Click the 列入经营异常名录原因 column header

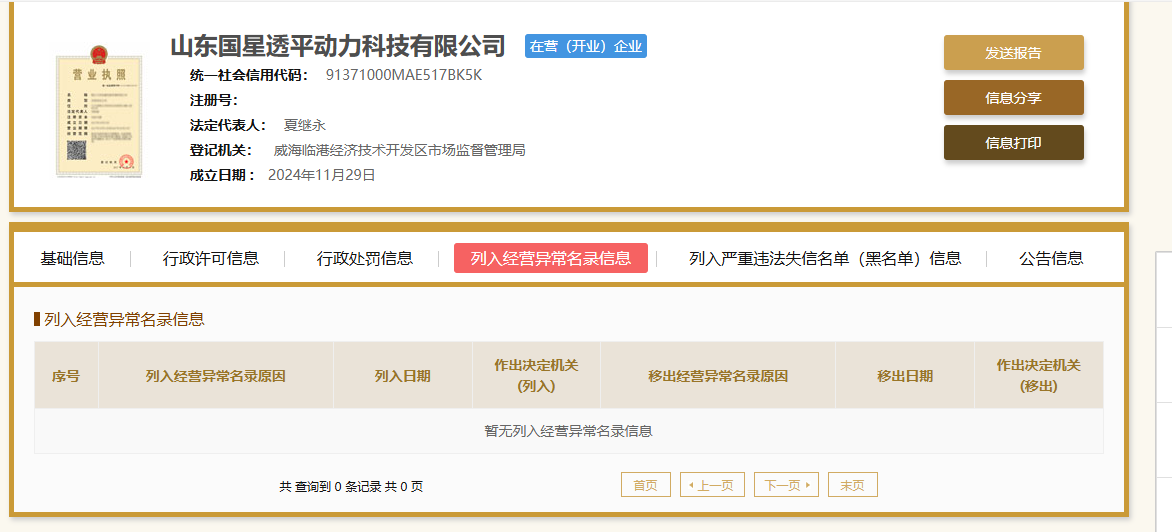point(215,376)
